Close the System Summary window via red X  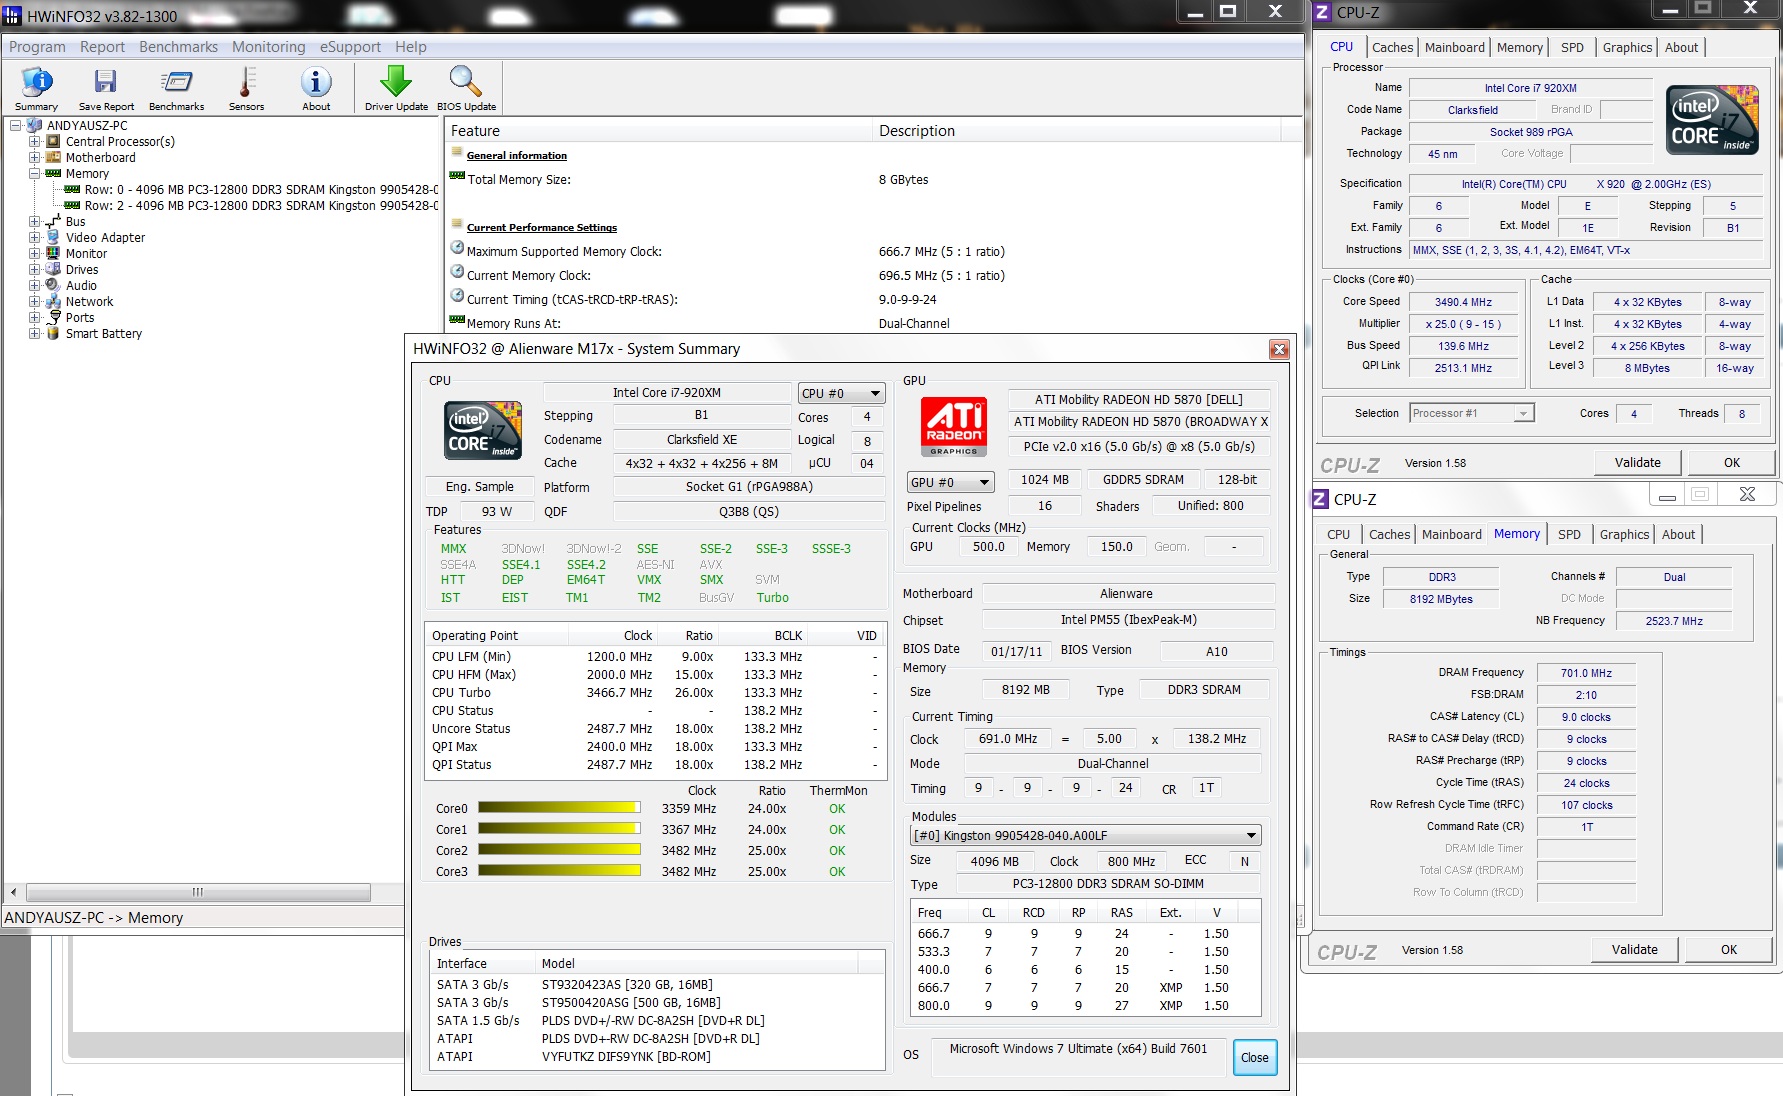(1279, 349)
